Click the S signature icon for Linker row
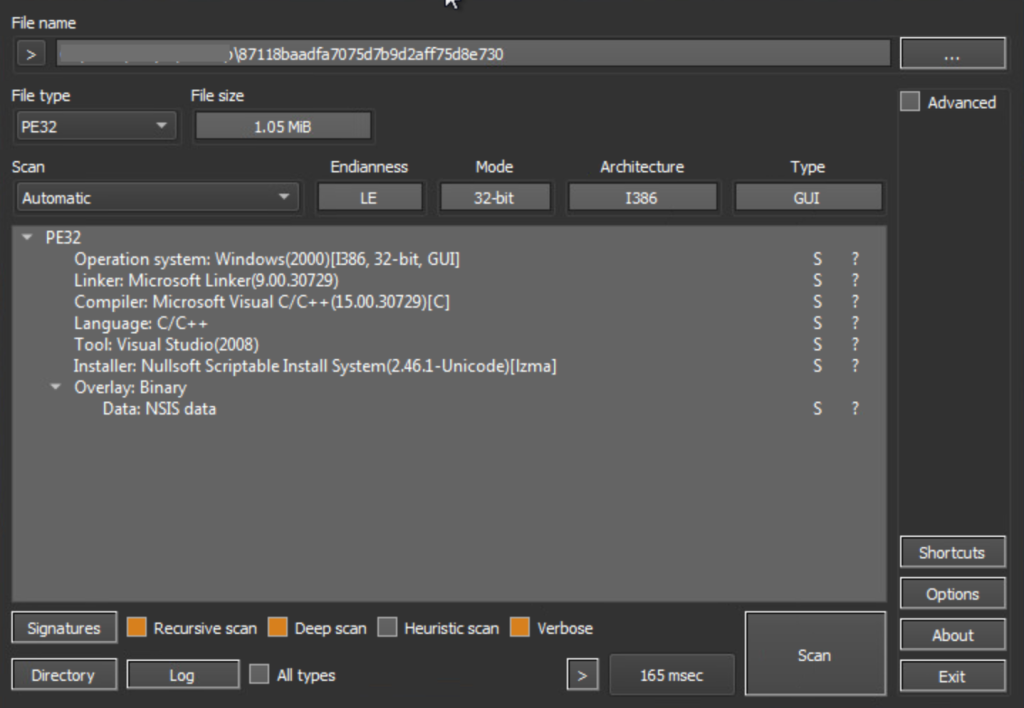Image resolution: width=1024 pixels, height=708 pixels. coord(817,280)
